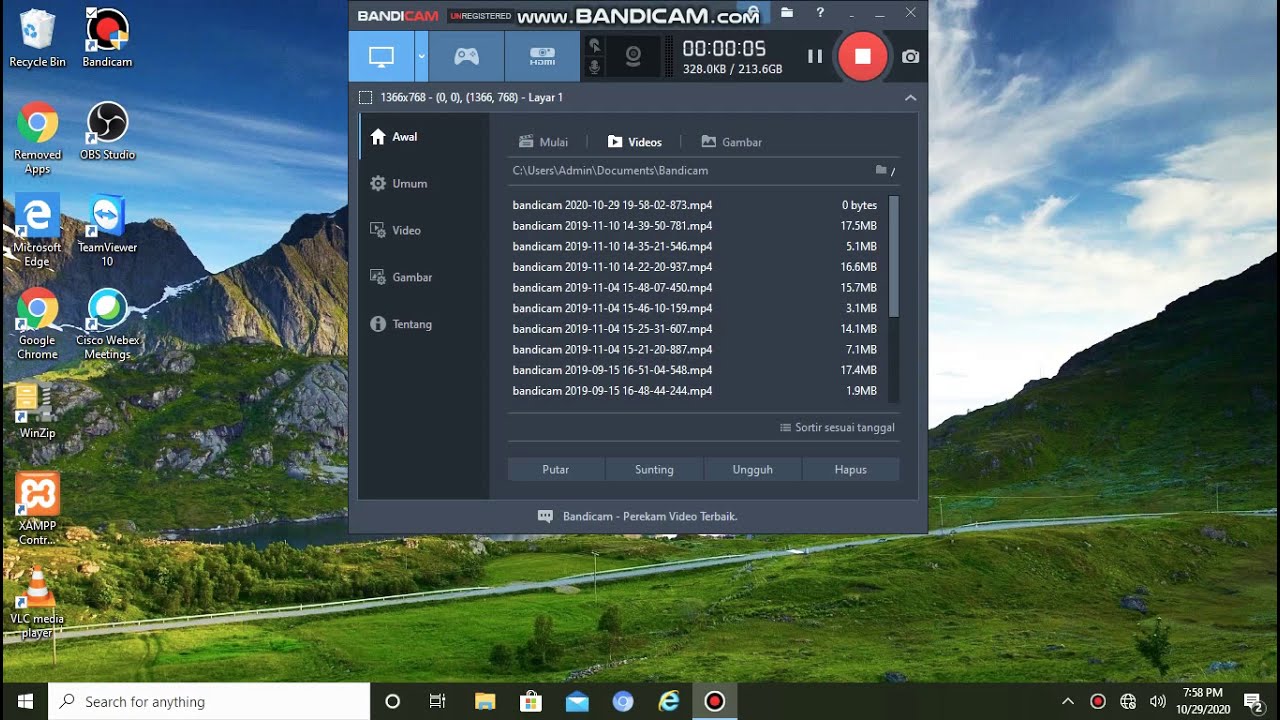Toggle mouse cursor effect icon
The height and width of the screenshot is (720, 1280).
click(594, 46)
